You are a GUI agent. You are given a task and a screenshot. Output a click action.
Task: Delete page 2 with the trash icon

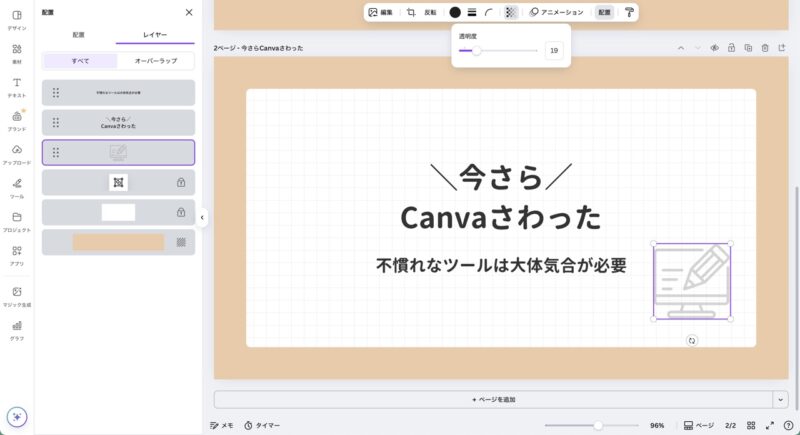click(765, 48)
